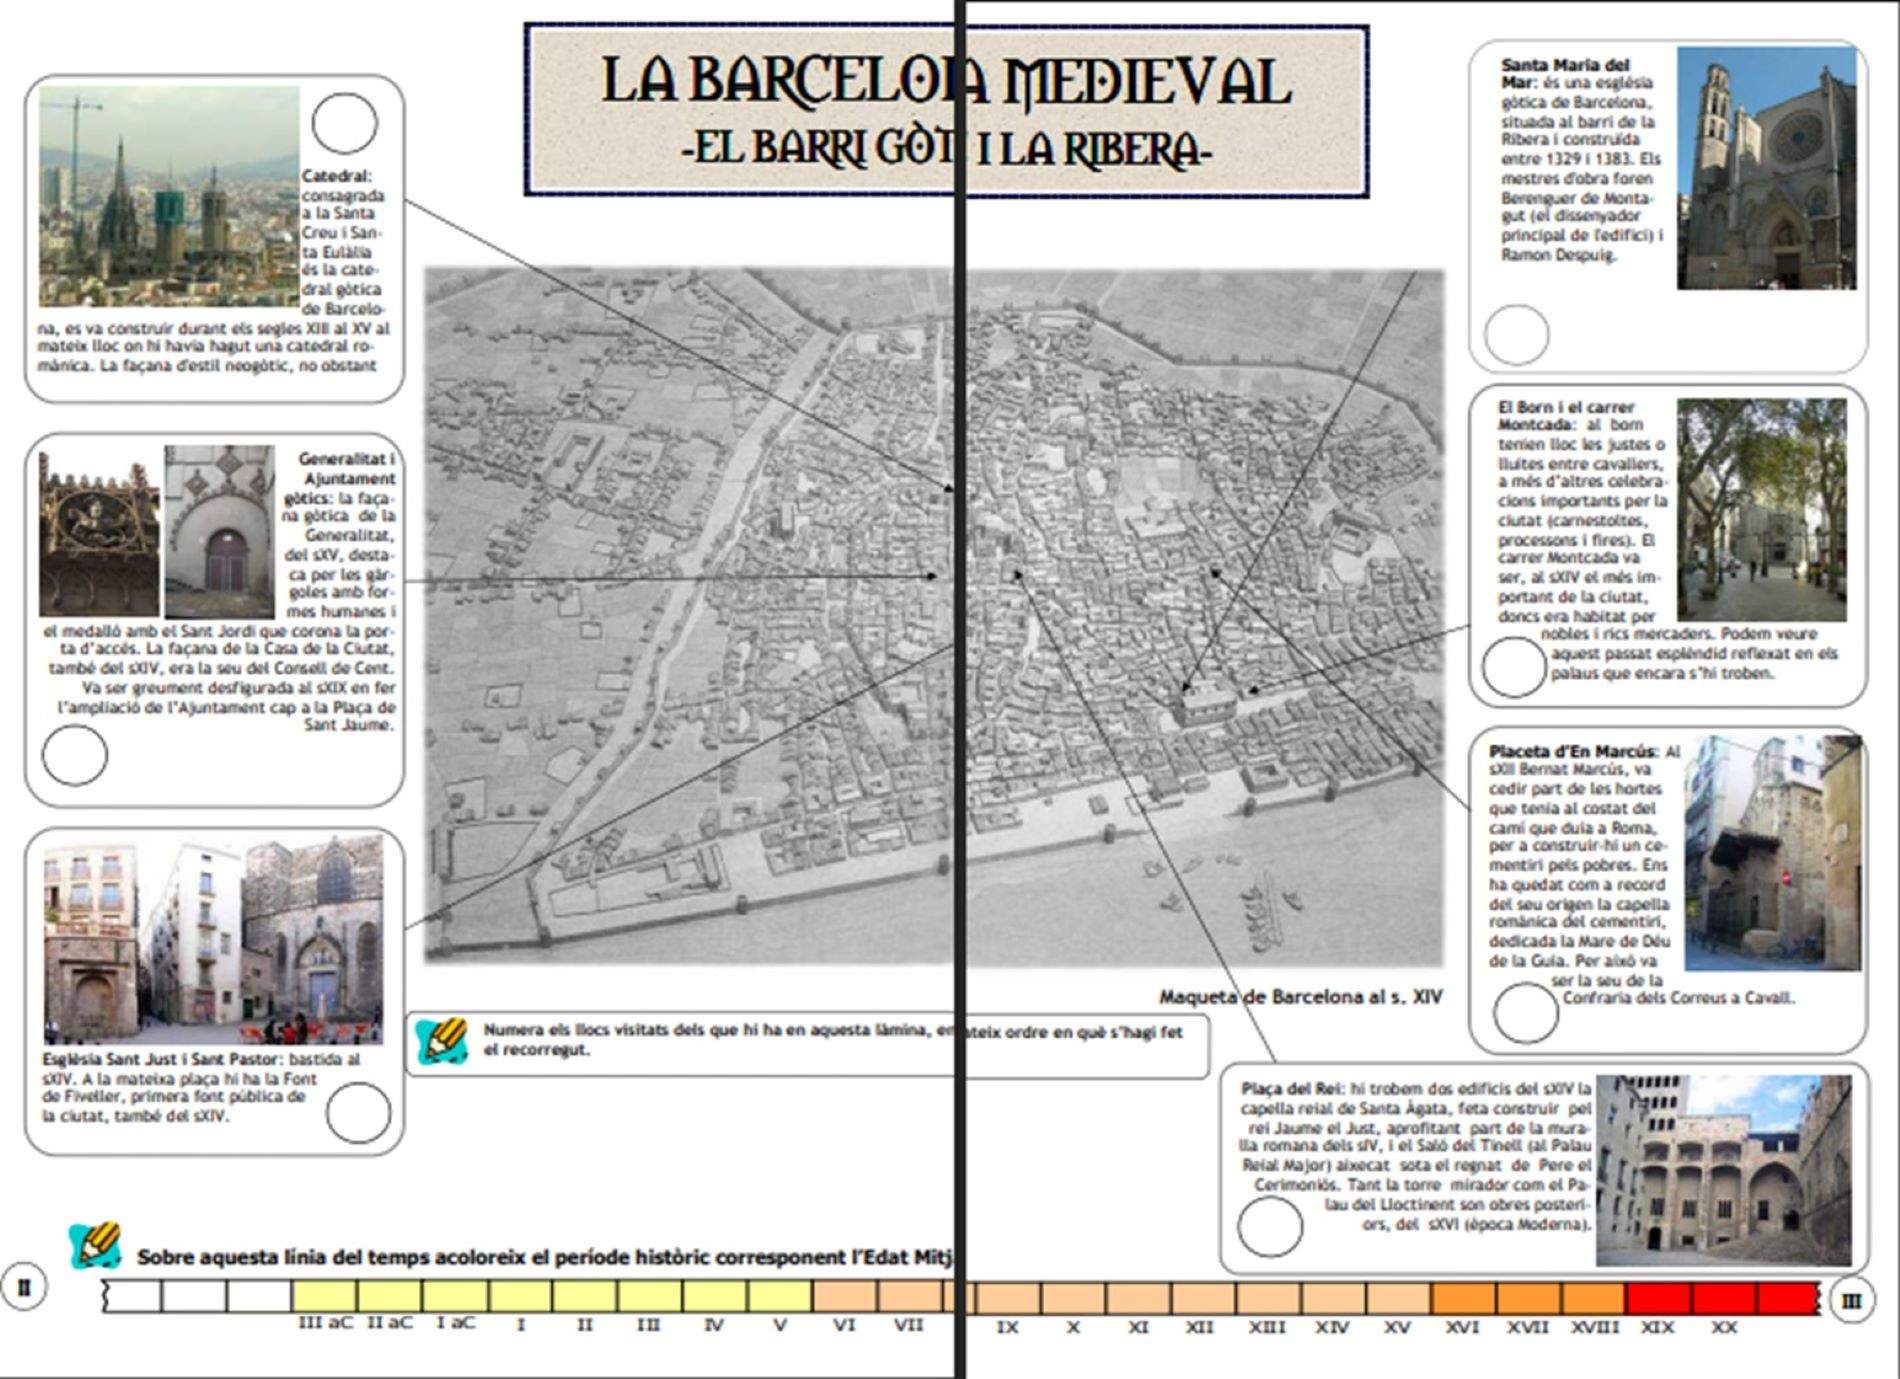Click the number circle in the Catedral box
Screen dimensions: 1900x1379
[x=344, y=124]
